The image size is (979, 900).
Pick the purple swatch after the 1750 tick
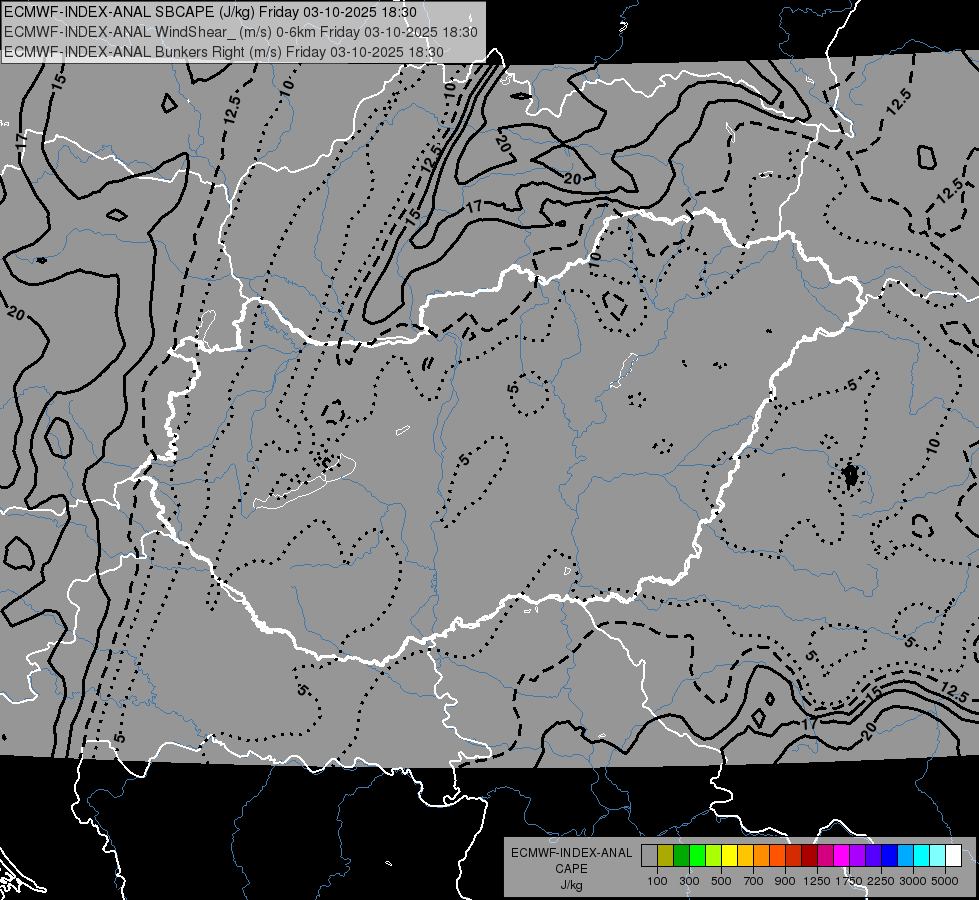coord(858,856)
